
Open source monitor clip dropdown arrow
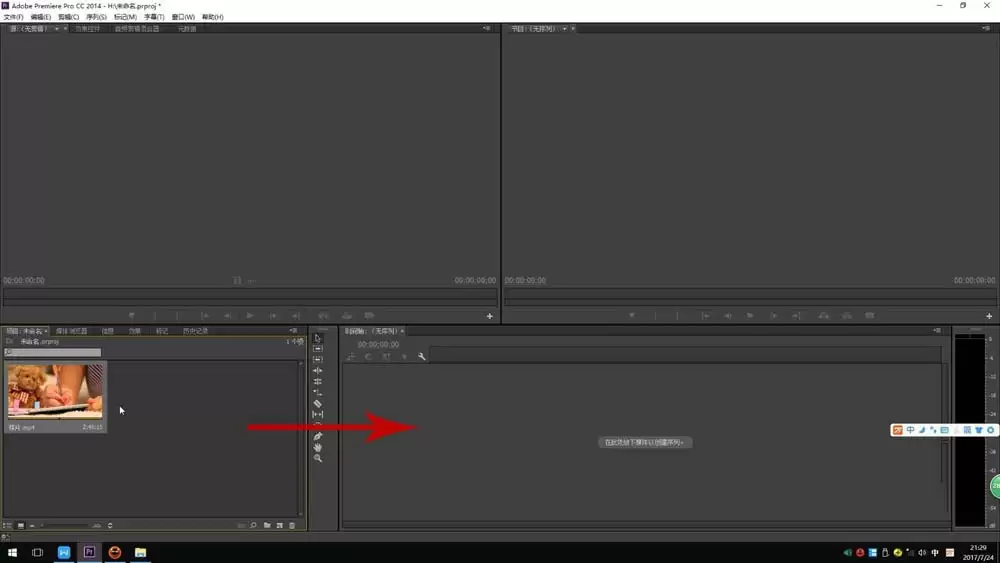[x=56, y=29]
